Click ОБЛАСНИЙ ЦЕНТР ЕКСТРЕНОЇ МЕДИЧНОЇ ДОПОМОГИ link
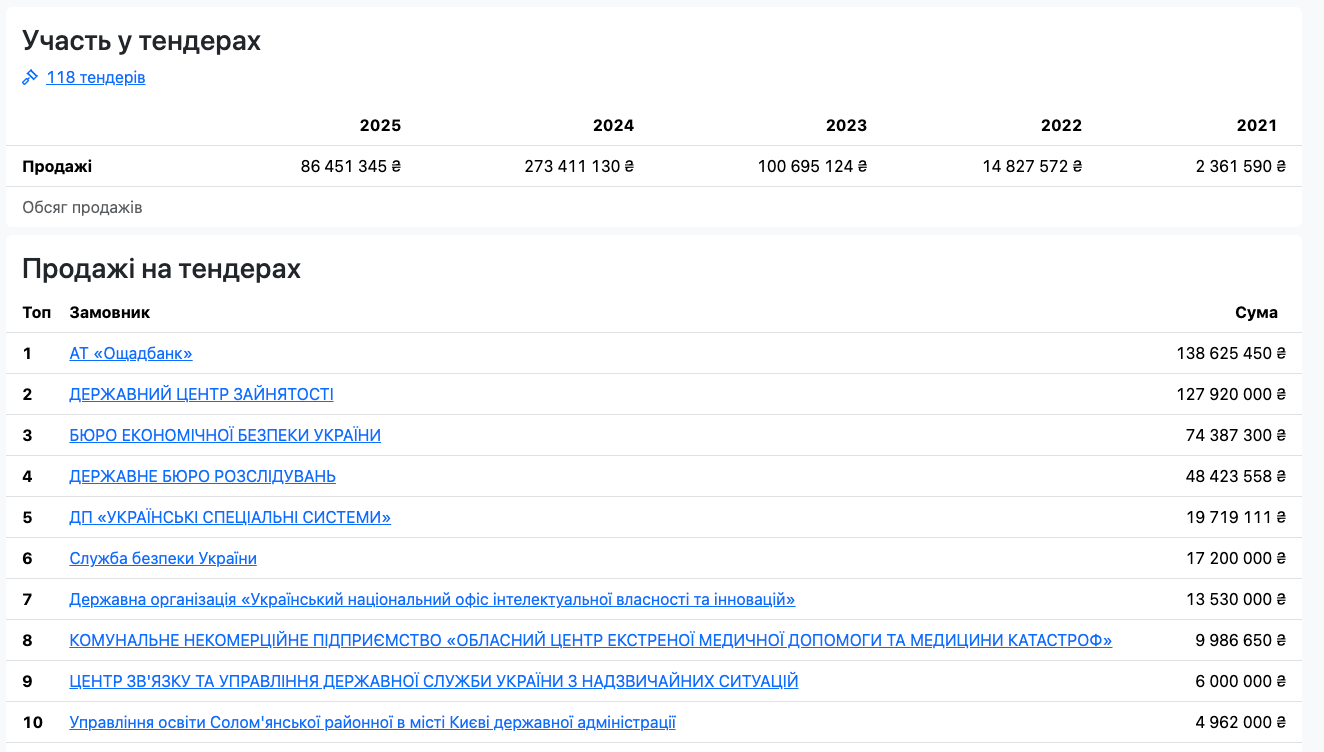The width and height of the screenshot is (1324, 752). coord(590,640)
